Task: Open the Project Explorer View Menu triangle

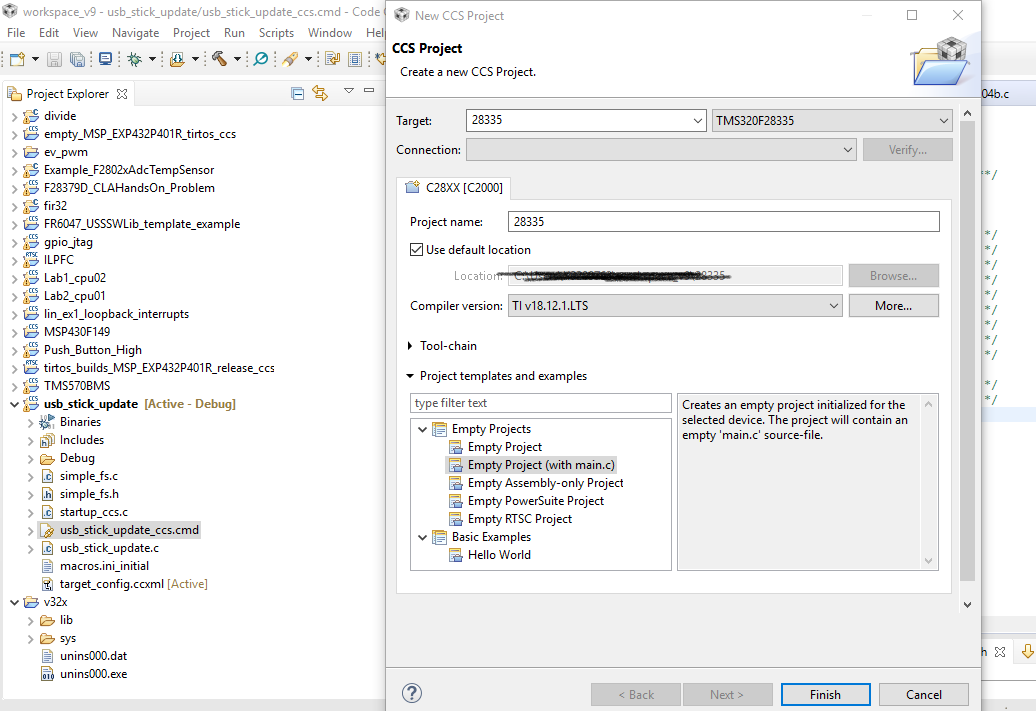Action: point(349,91)
